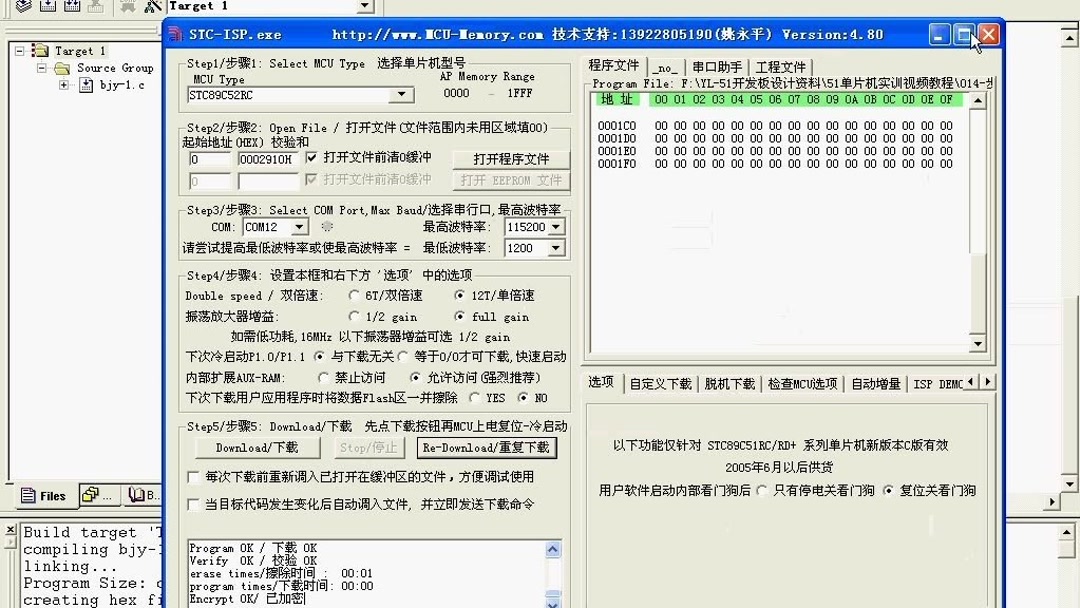The height and width of the screenshot is (608, 1080).
Task: Open the 检查MCU选项 tab
Action: click(x=801, y=382)
